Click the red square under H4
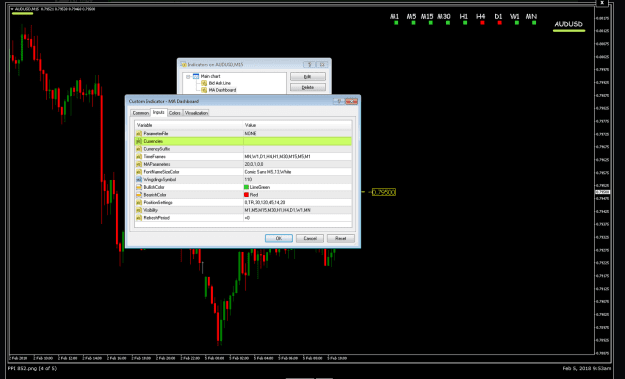Image resolution: width=625 pixels, height=379 pixels. click(x=482, y=23)
